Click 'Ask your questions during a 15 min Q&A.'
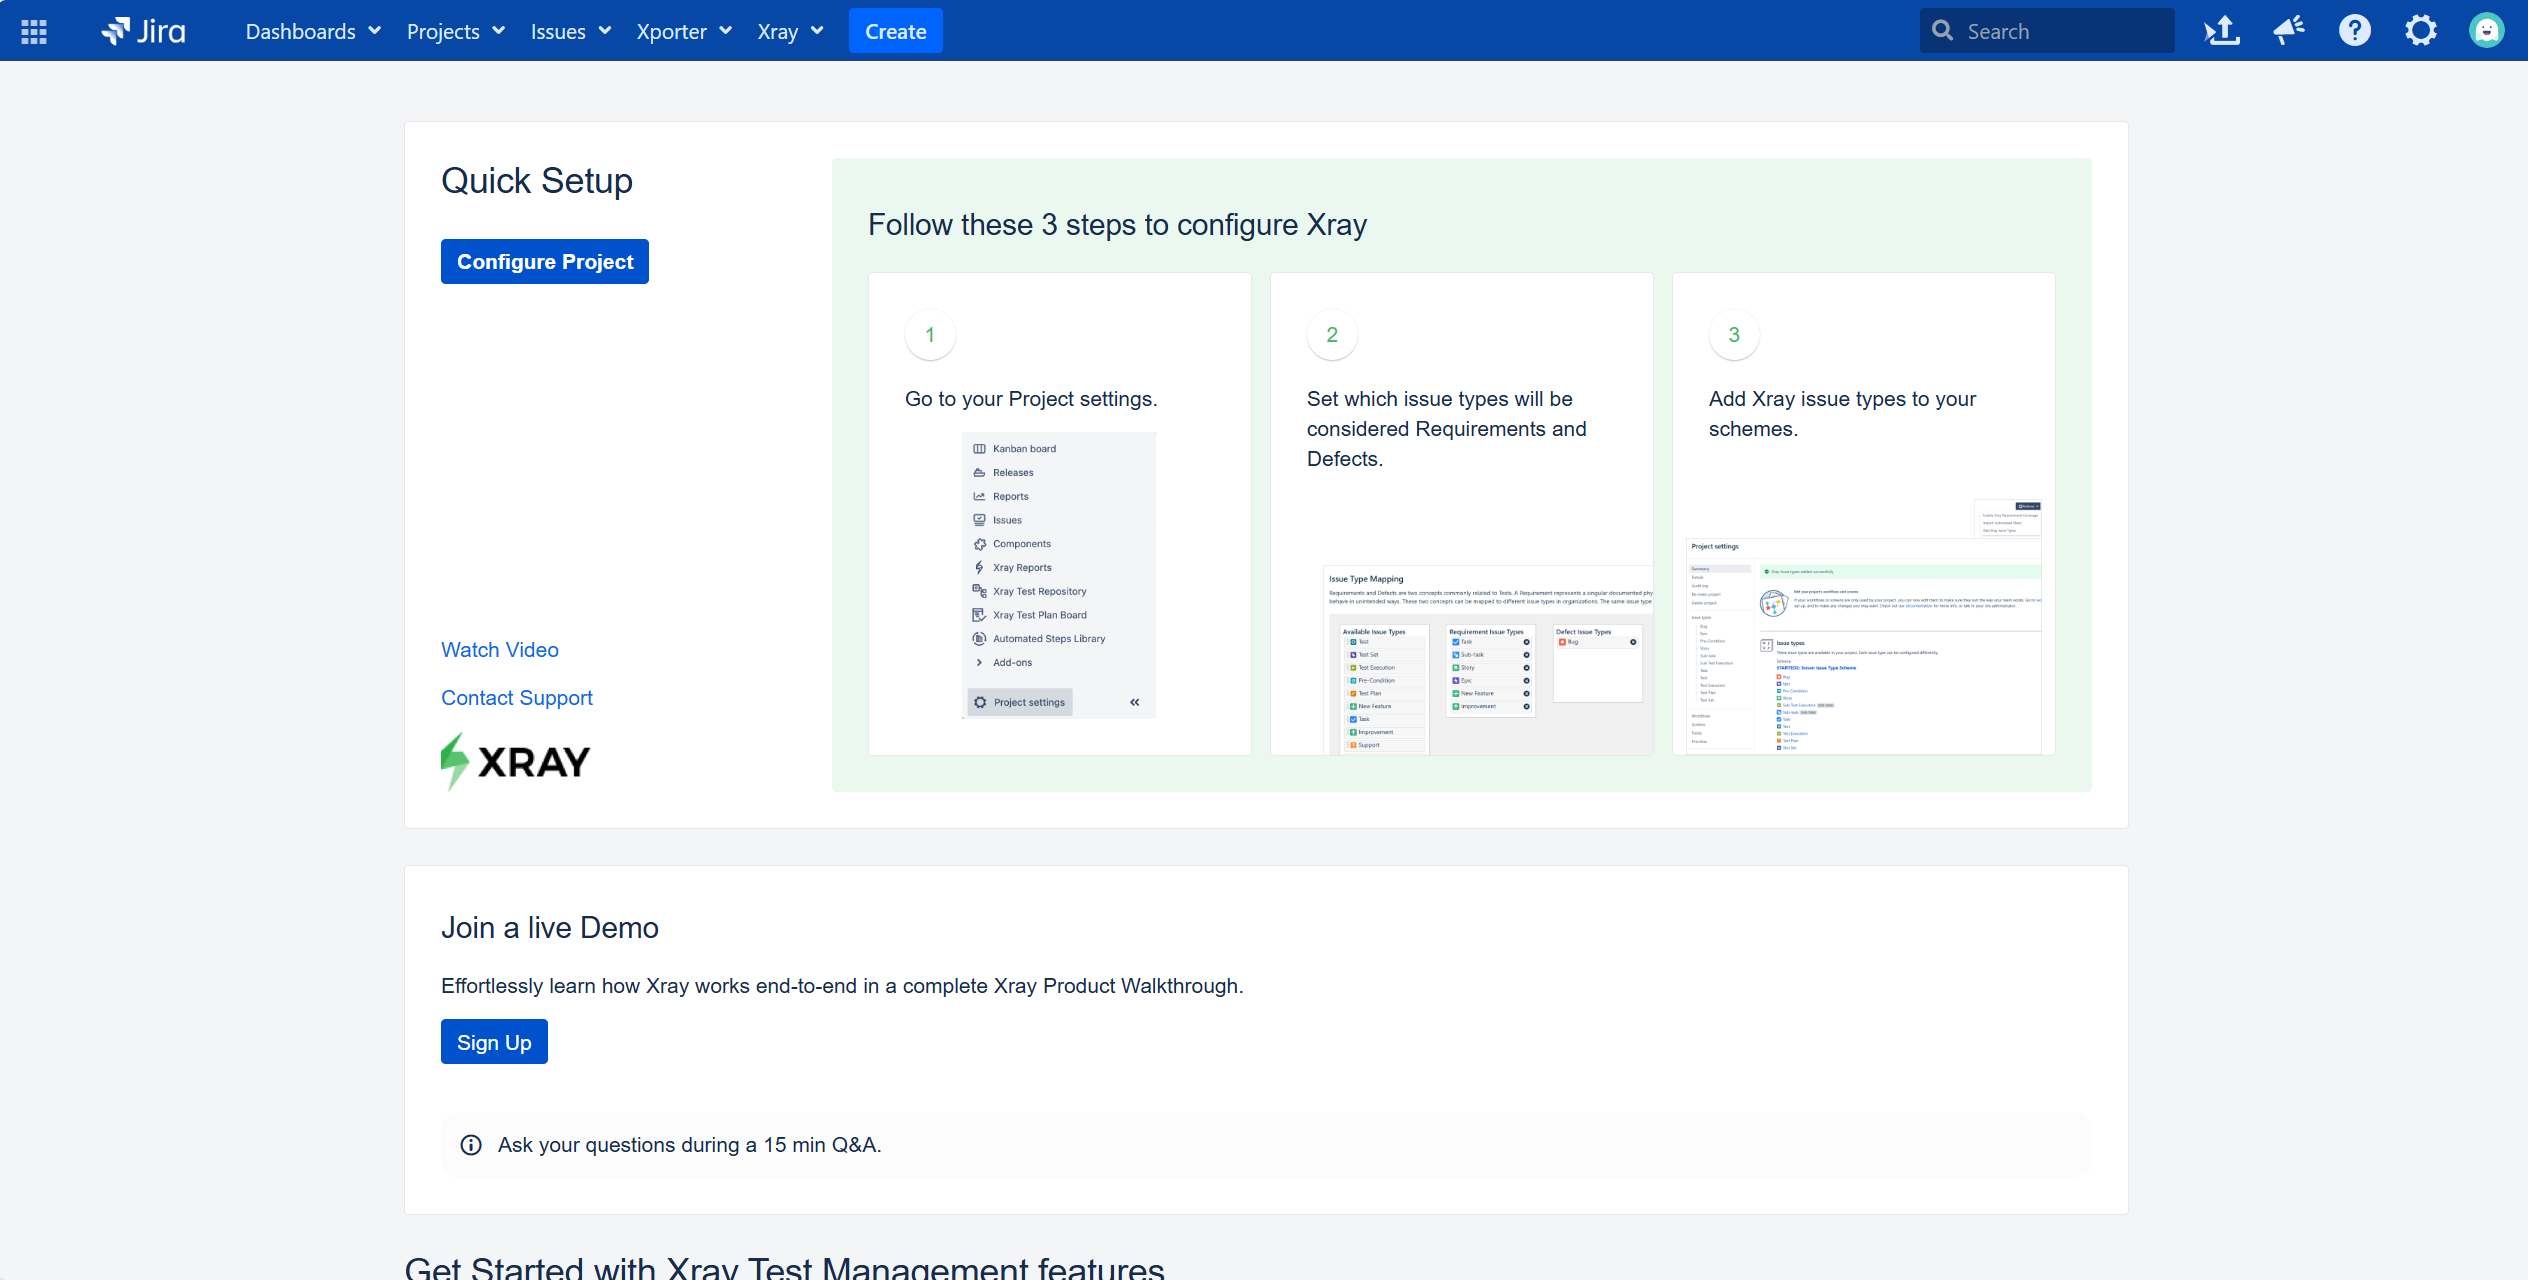2528x1280 pixels. pyautogui.click(x=690, y=1146)
